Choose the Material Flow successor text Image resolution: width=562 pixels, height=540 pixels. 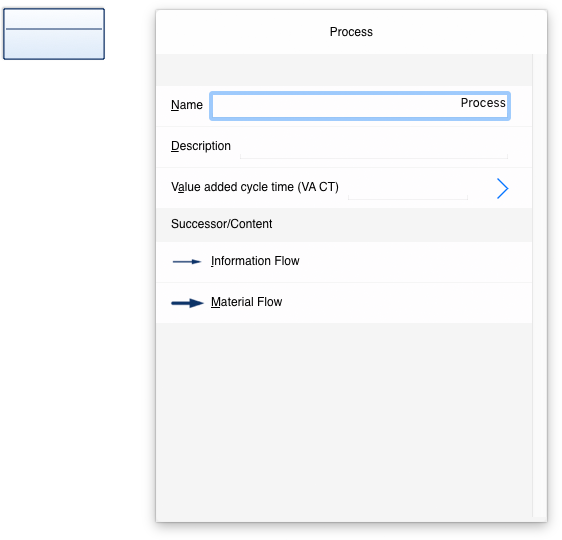(246, 302)
